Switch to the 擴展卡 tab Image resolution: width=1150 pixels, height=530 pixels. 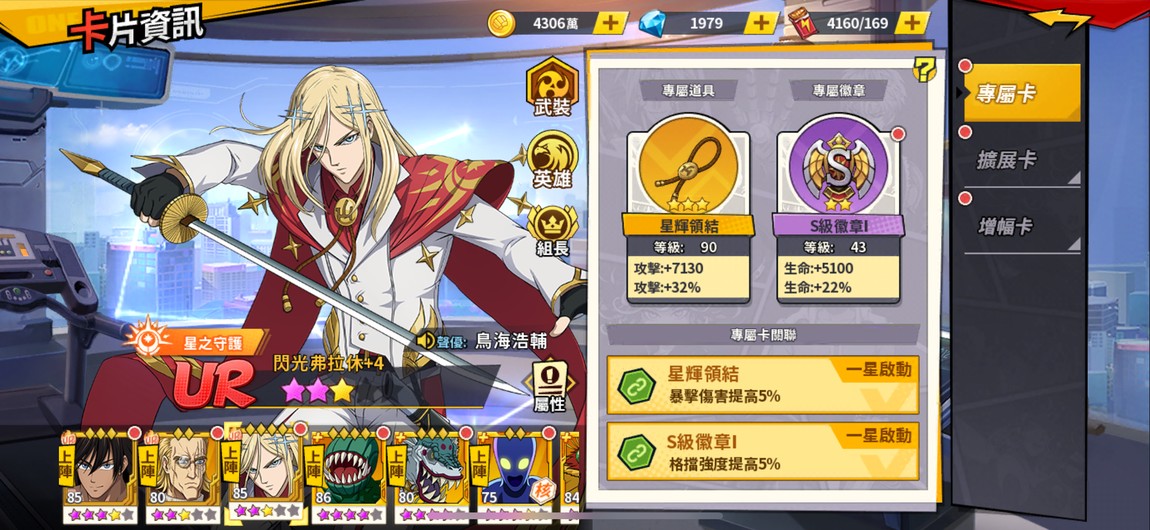(x=1022, y=159)
